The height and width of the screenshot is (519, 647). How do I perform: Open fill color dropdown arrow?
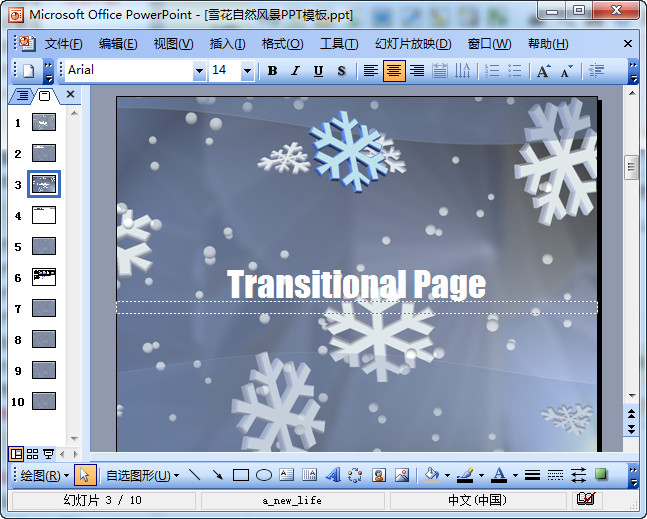[447, 476]
